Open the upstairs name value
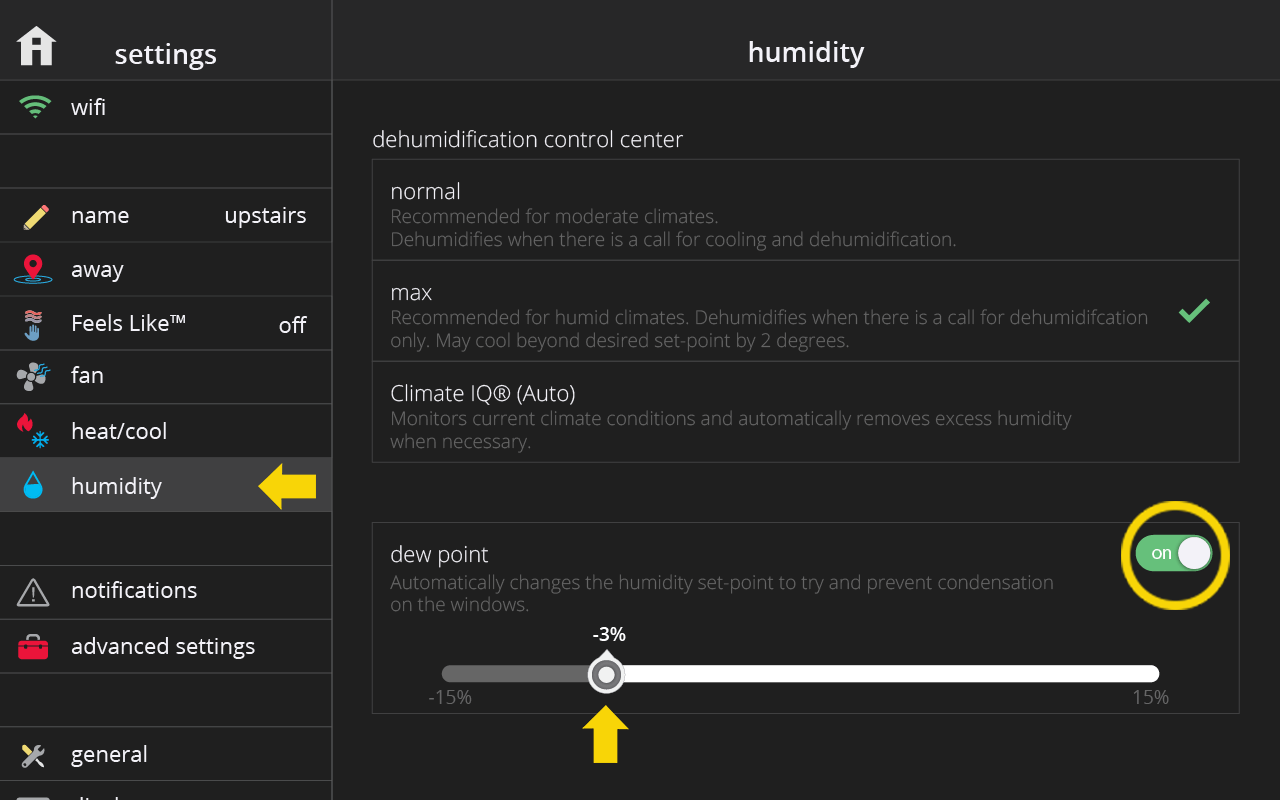1280x800 pixels. pyautogui.click(x=265, y=216)
